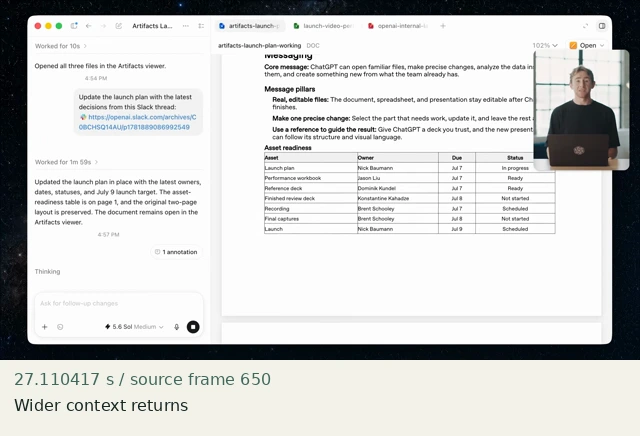Expand the Worked for 10s details

click(x=61, y=46)
